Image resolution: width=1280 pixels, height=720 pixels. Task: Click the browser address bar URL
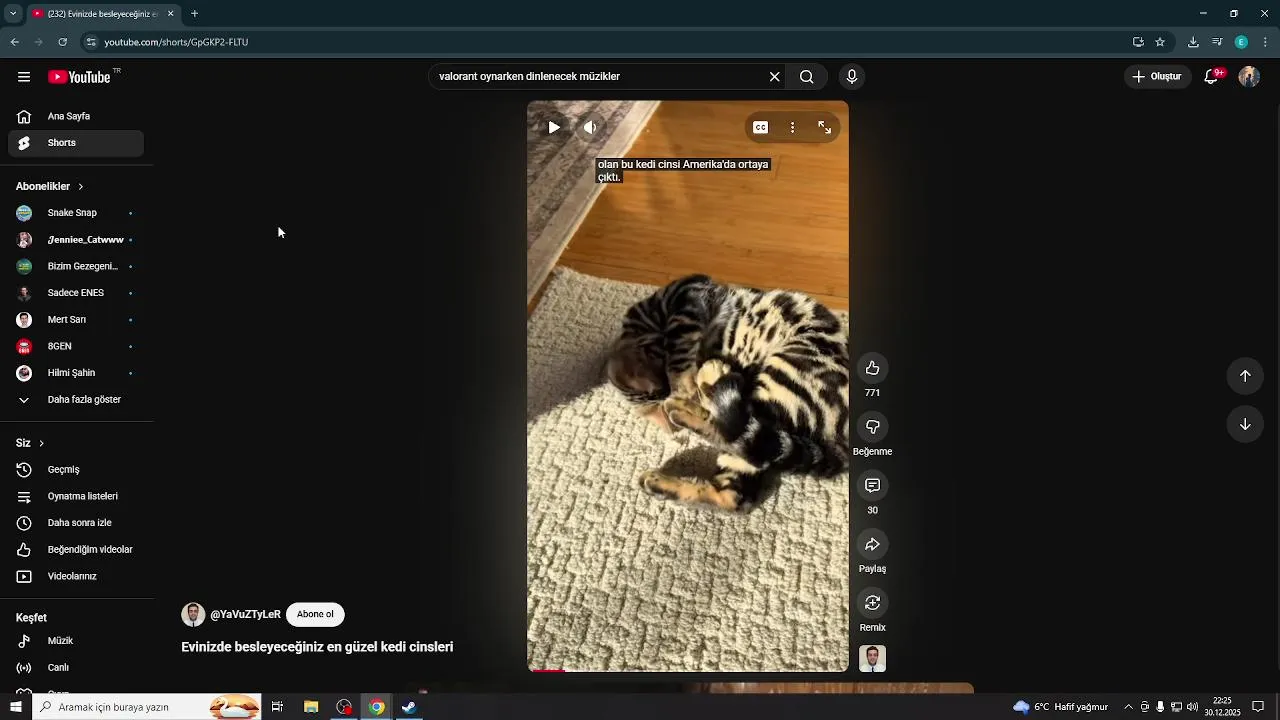click(x=176, y=42)
